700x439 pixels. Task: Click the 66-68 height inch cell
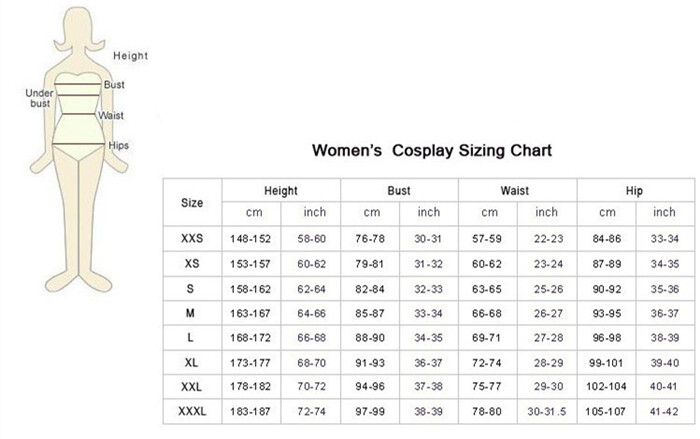pos(312,338)
